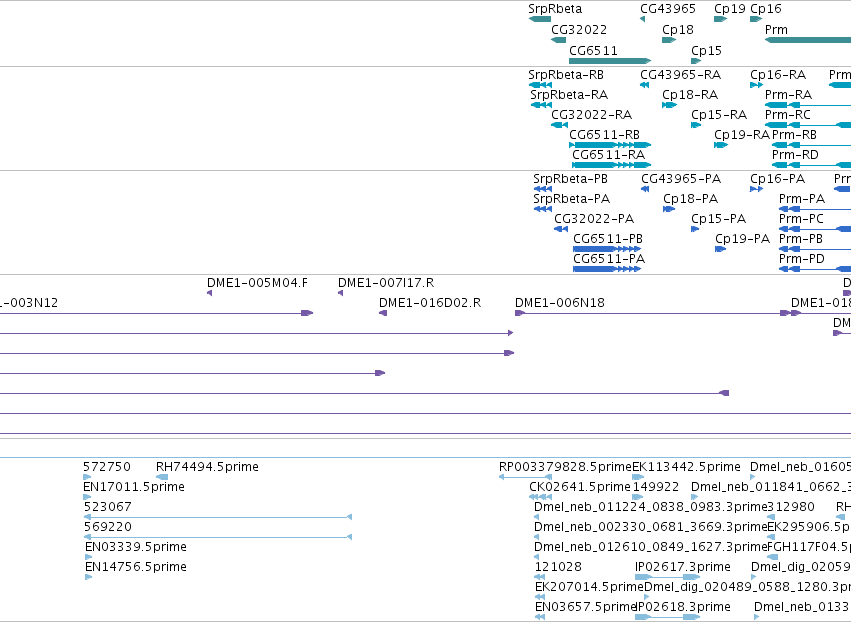Click EST Dmel_neb_012610_0849_1627.3prime
The width and height of the screenshot is (851, 622).
(650, 548)
